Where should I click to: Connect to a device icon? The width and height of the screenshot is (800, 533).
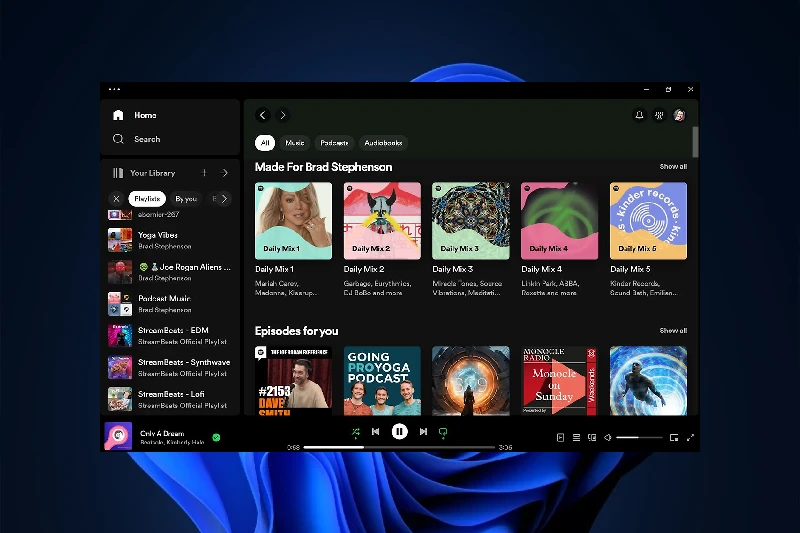tap(592, 438)
